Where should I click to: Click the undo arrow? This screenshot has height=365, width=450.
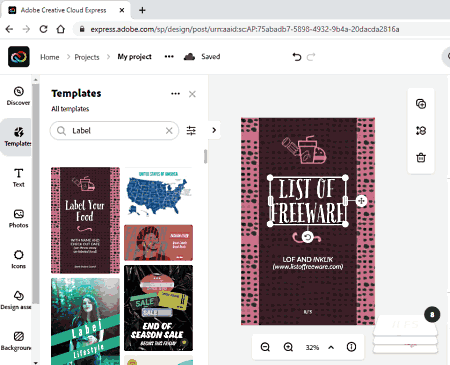point(297,57)
